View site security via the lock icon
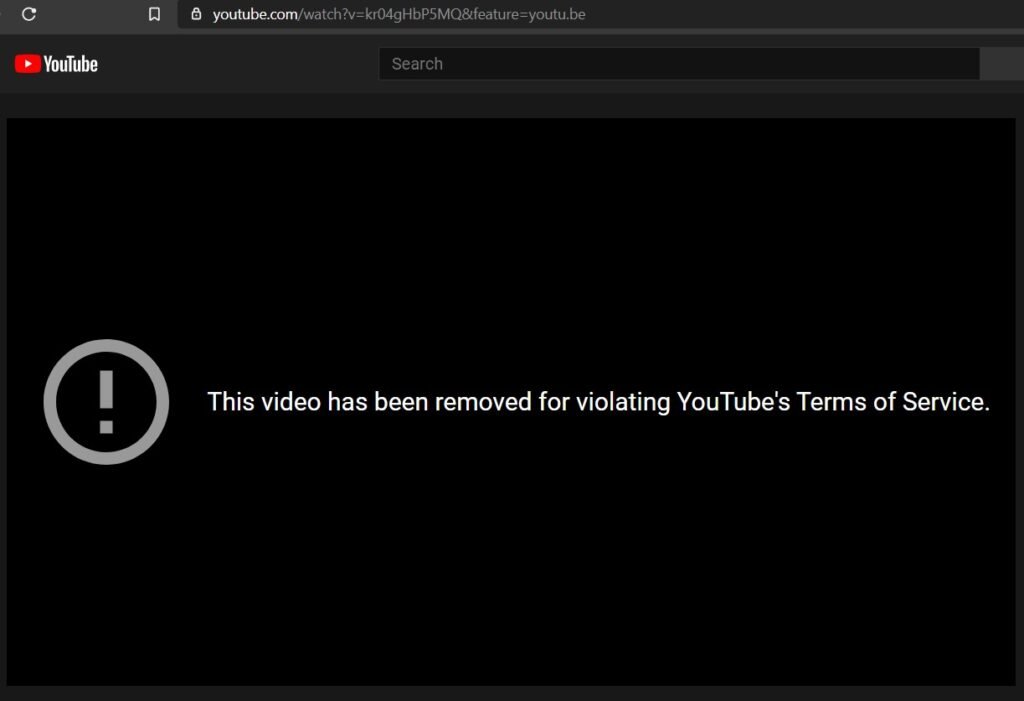The height and width of the screenshot is (701, 1024). tap(196, 14)
